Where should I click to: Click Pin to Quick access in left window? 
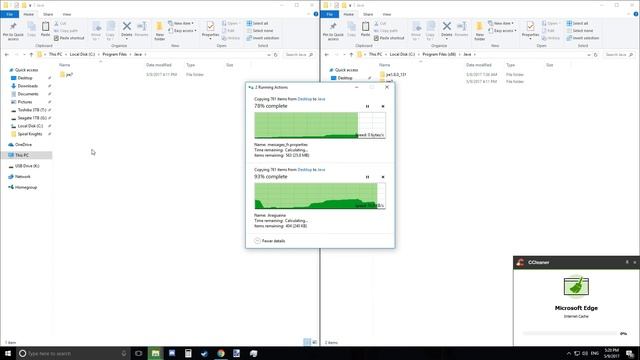click(13, 31)
